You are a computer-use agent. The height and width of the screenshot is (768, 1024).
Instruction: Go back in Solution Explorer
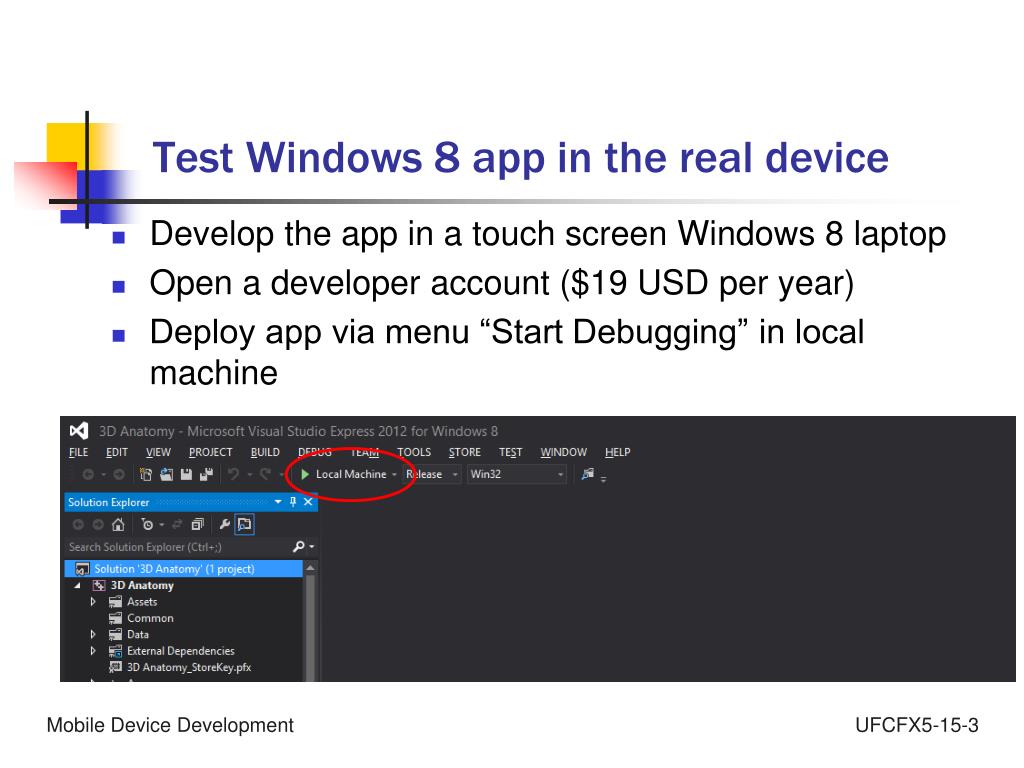(78, 524)
